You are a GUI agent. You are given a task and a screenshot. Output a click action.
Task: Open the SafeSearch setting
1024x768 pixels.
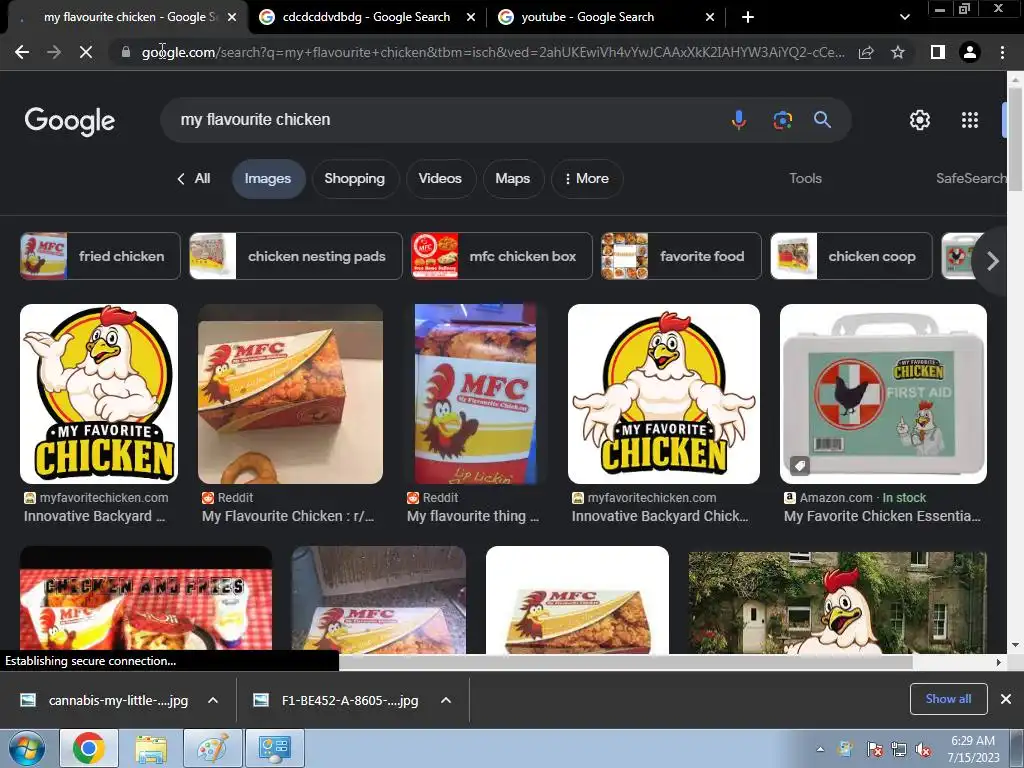pyautogui.click(x=970, y=178)
